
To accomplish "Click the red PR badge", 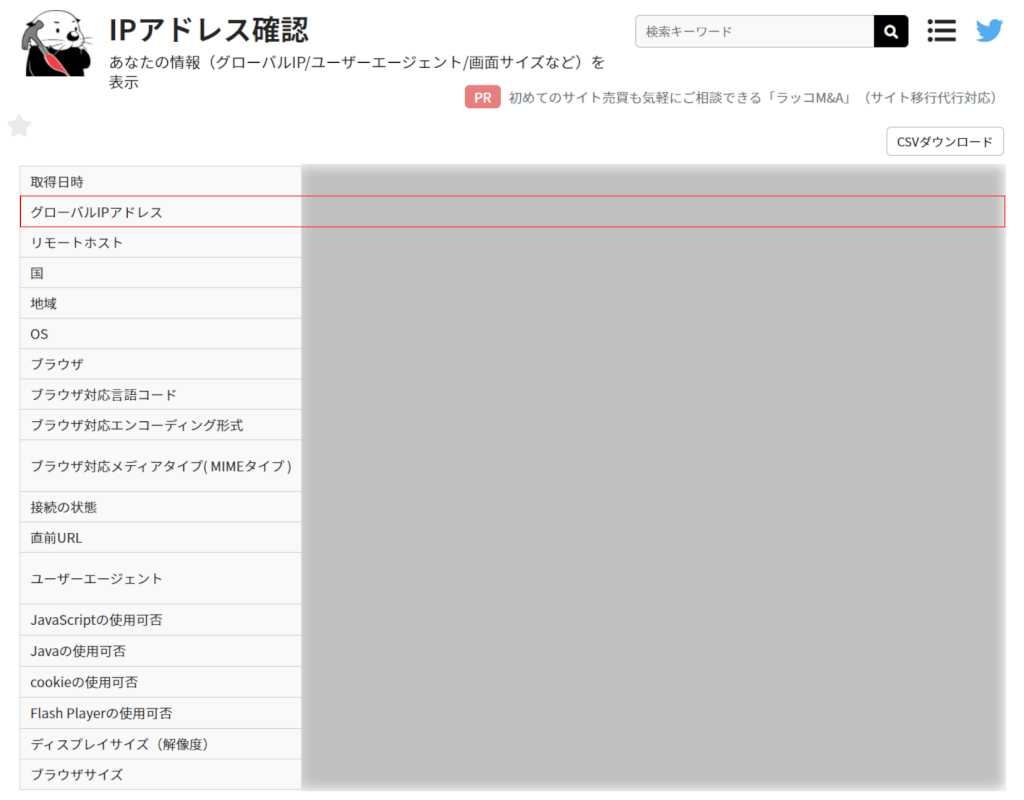I will tap(482, 97).
